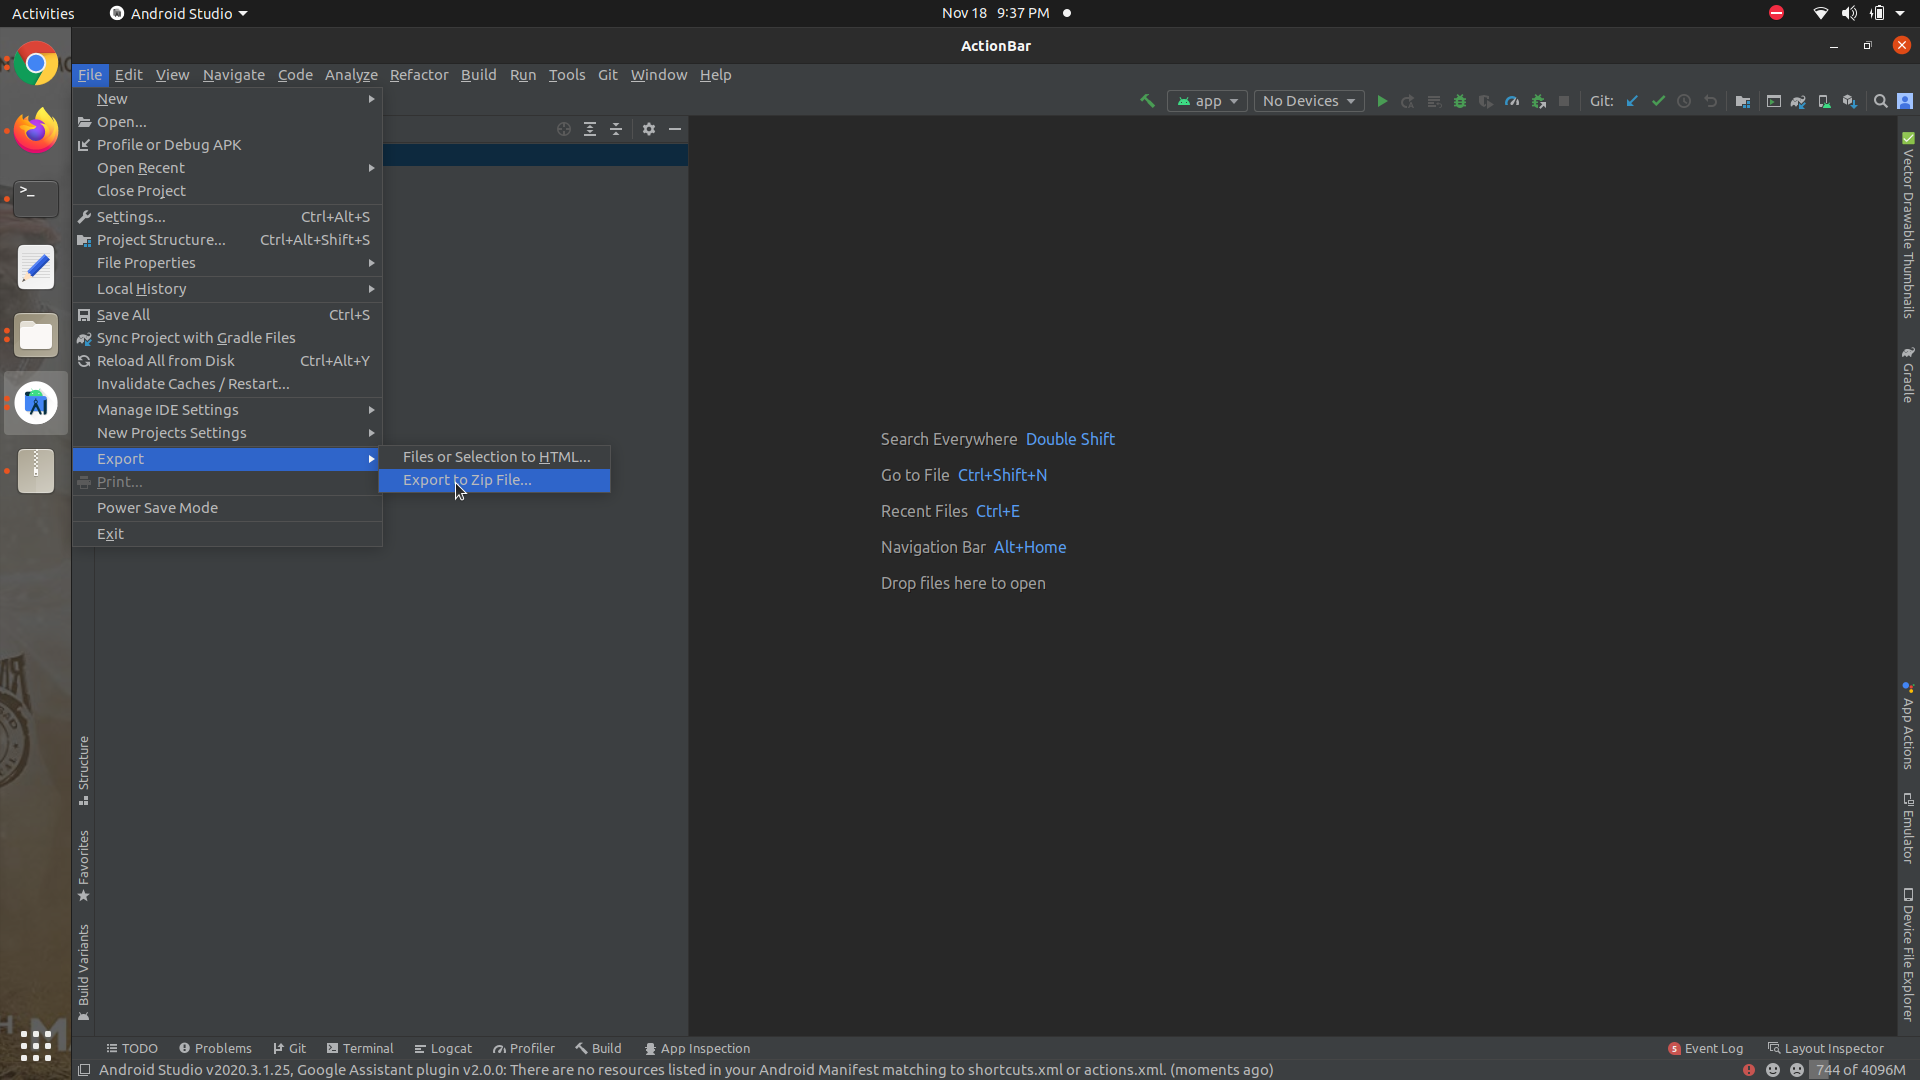
Task: Click the Apply Code Changes icon
Action: [1434, 101]
